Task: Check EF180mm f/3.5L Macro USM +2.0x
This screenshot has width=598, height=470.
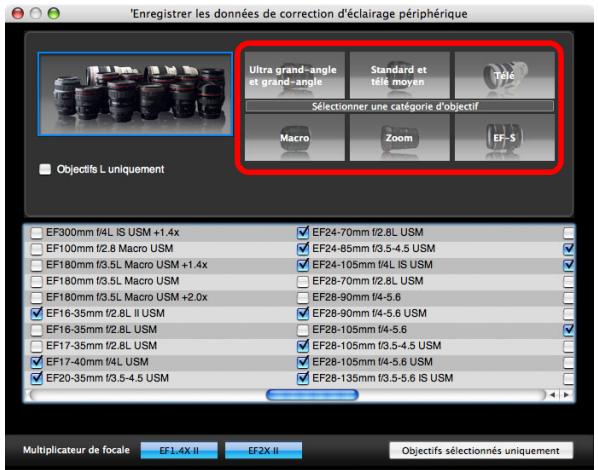Action: pyautogui.click(x=37, y=297)
